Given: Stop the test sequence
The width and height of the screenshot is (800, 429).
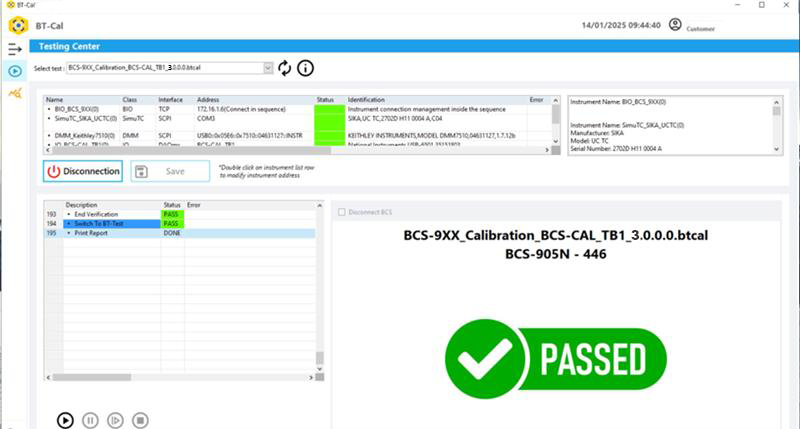Looking at the screenshot, I should tap(141, 420).
